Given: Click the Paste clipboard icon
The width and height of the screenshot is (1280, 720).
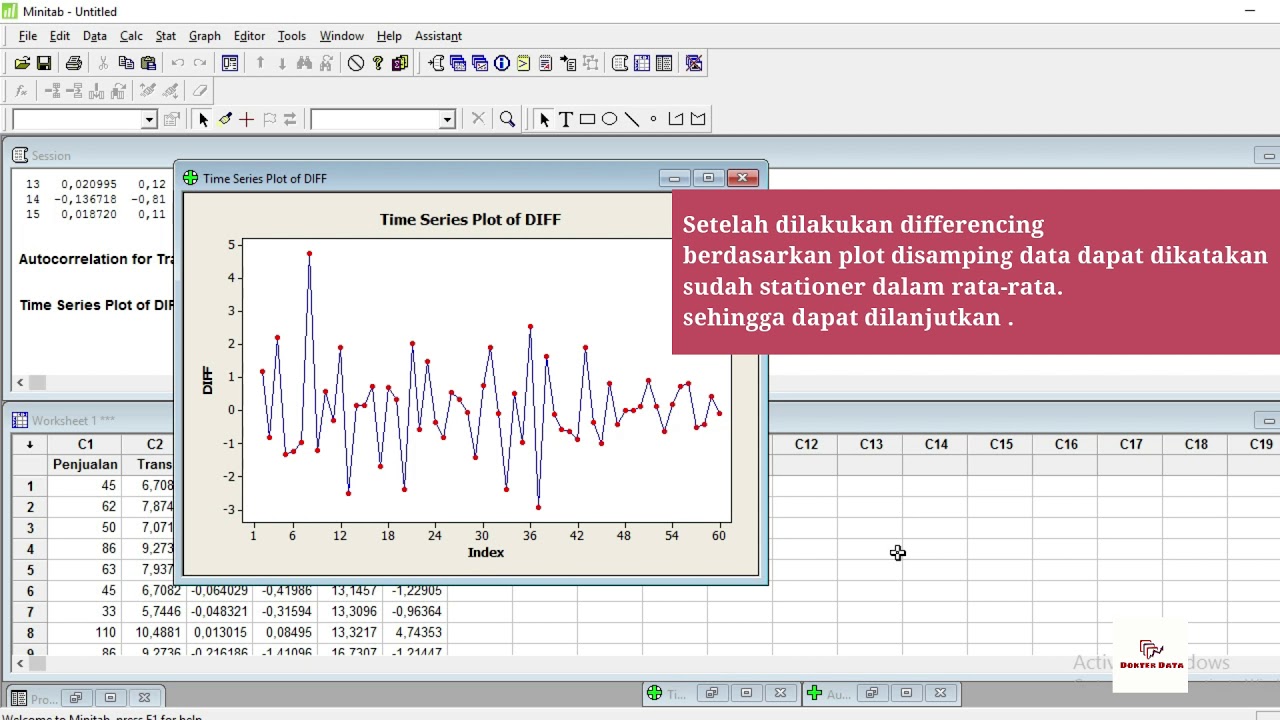Looking at the screenshot, I should coord(148,63).
